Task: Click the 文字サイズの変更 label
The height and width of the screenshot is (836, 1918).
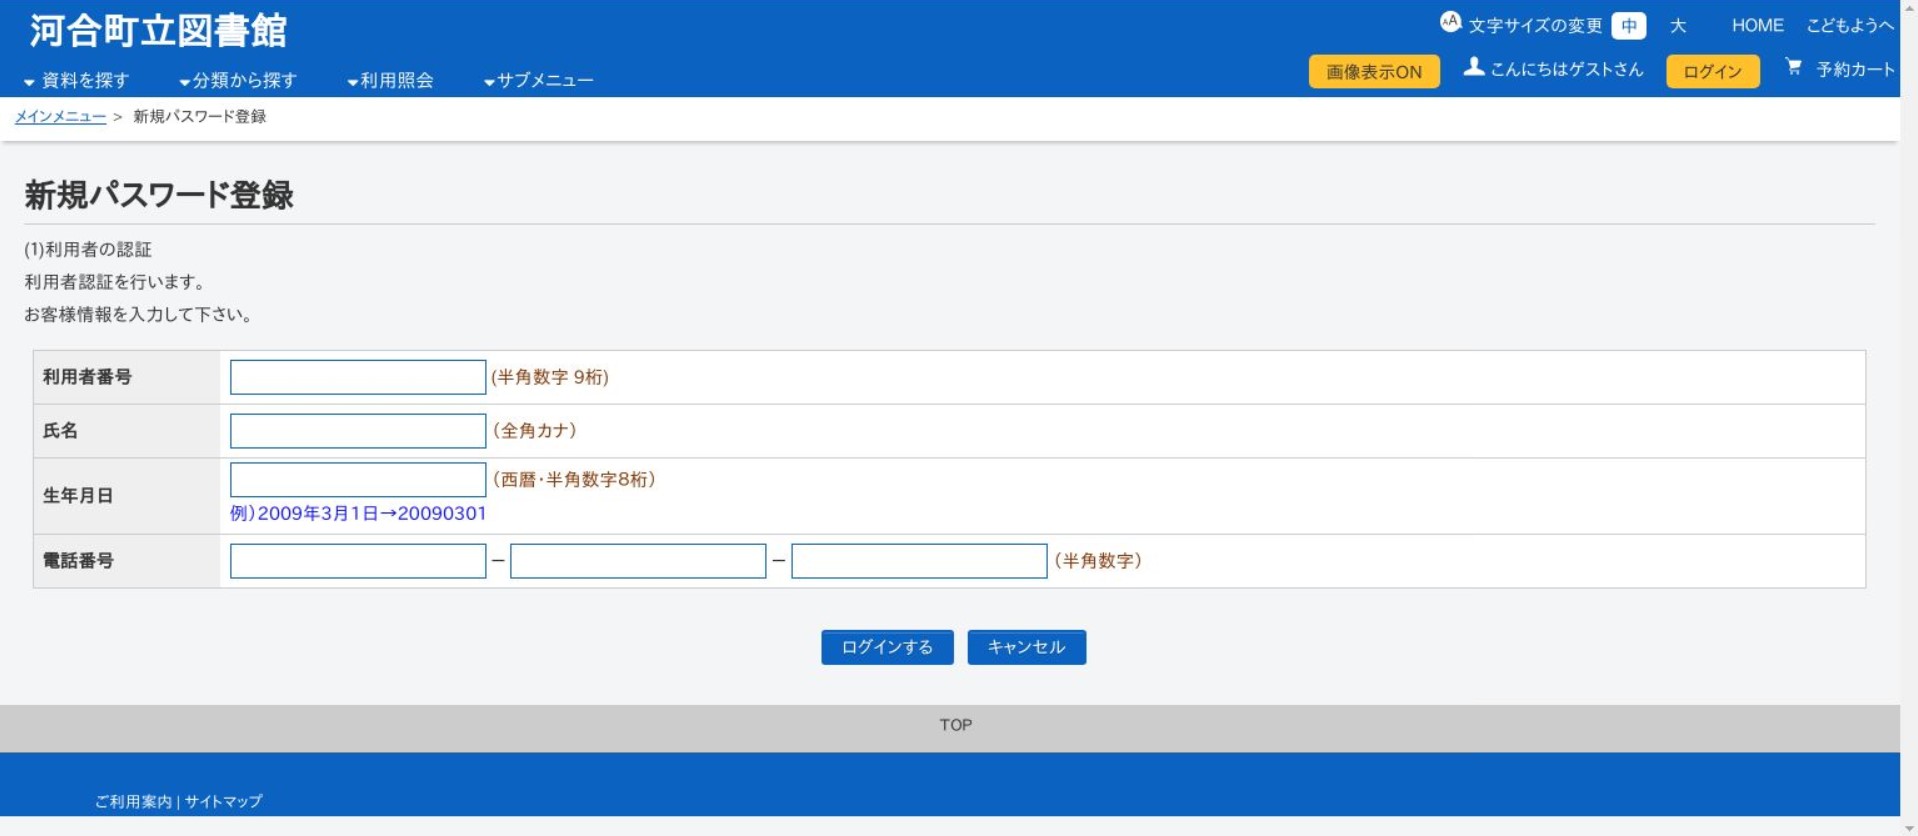Action: pos(1535,26)
